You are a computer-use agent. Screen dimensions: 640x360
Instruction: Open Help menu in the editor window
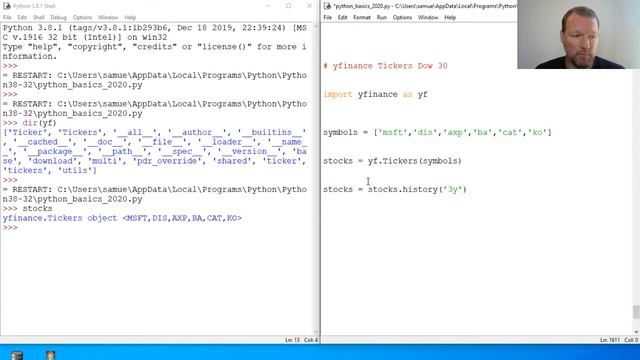[x=450, y=18]
